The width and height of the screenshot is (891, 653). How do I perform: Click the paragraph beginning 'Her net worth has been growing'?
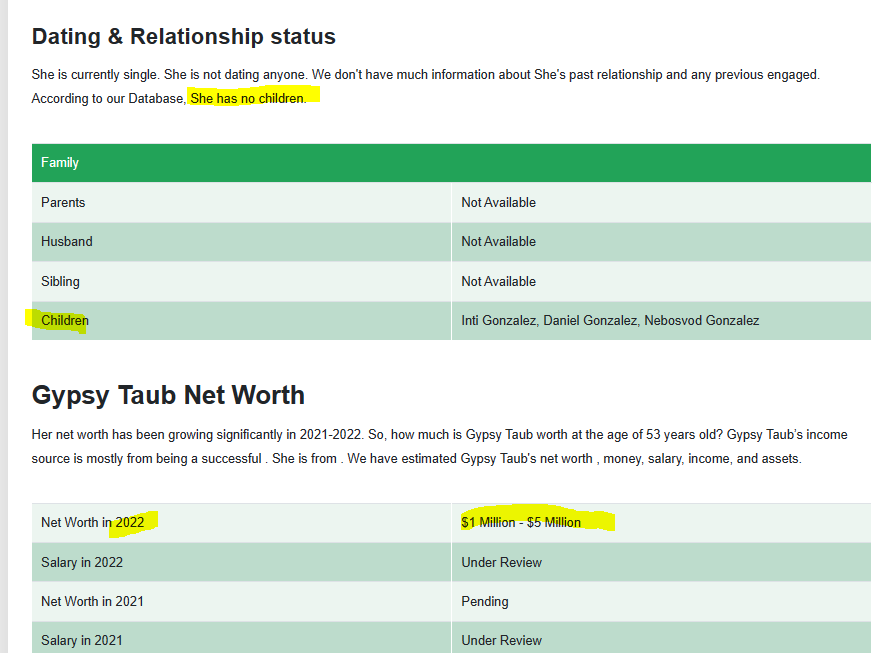(x=439, y=447)
